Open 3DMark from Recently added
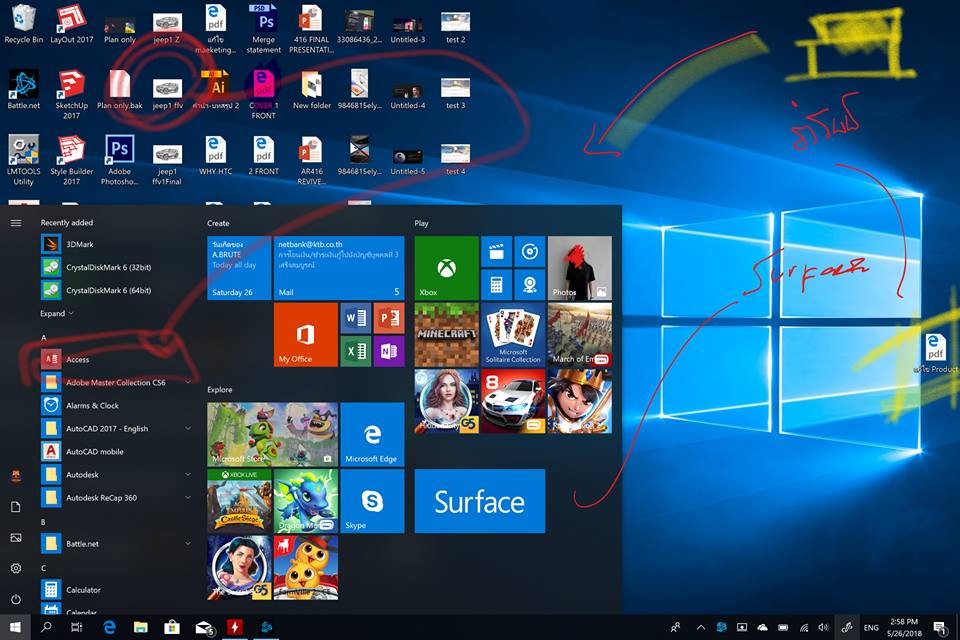Screen dimensions: 960x640 (x=116, y=244)
